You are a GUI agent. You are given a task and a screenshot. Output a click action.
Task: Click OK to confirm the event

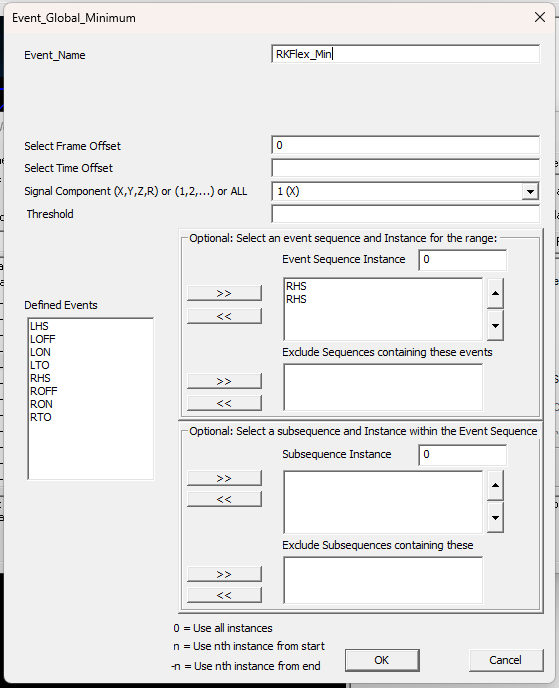(x=382, y=660)
